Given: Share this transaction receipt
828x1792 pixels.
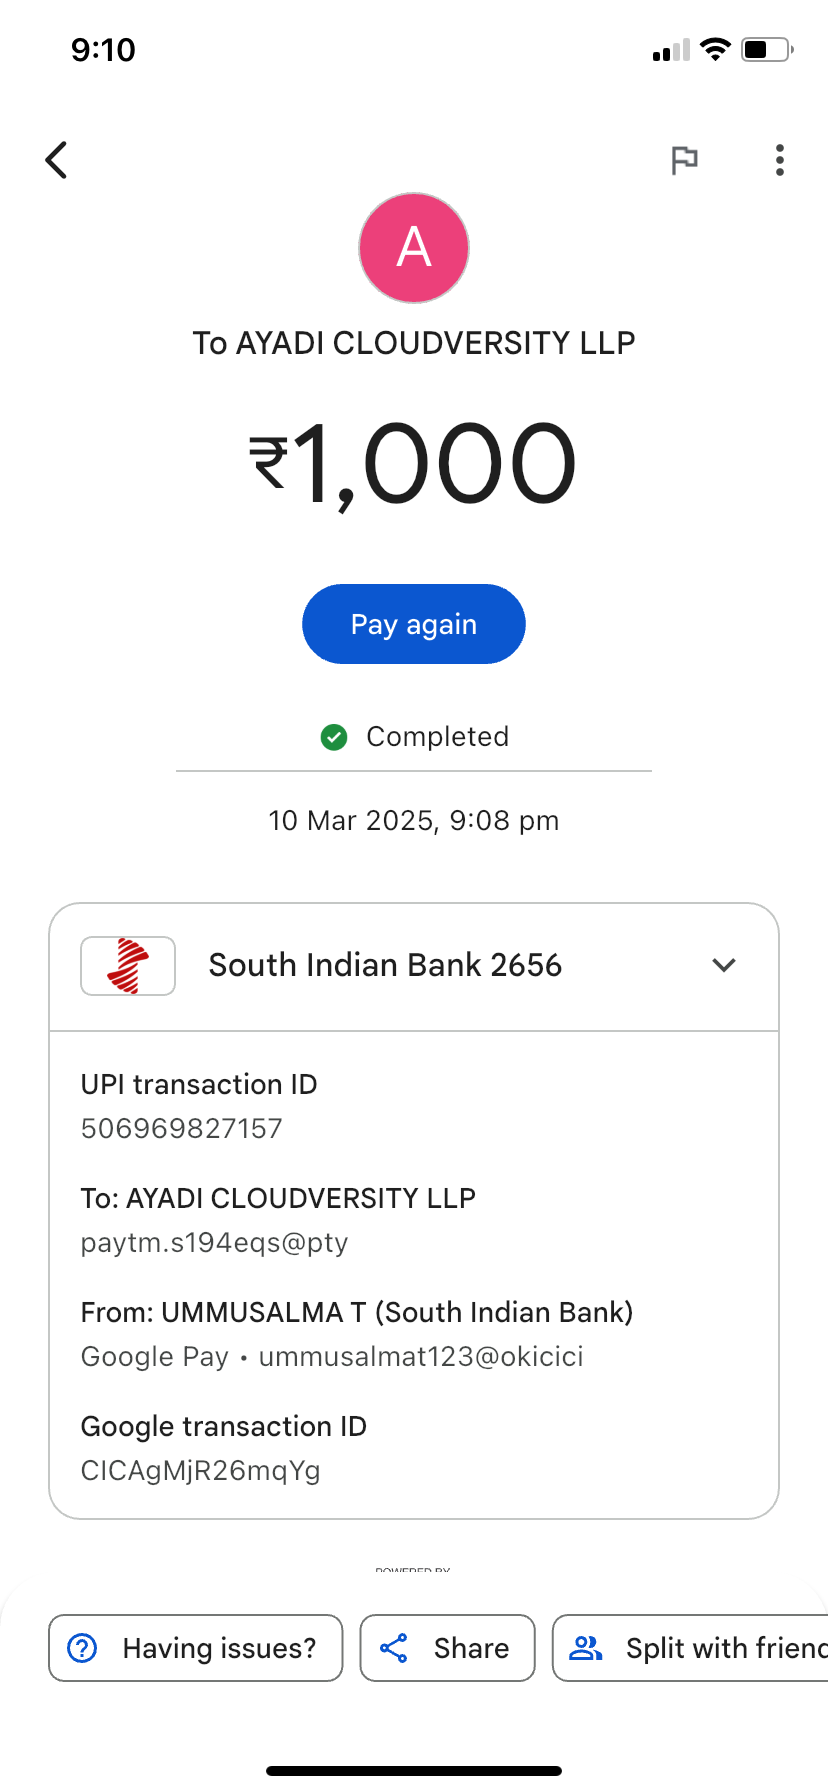Looking at the screenshot, I should tap(447, 1648).
